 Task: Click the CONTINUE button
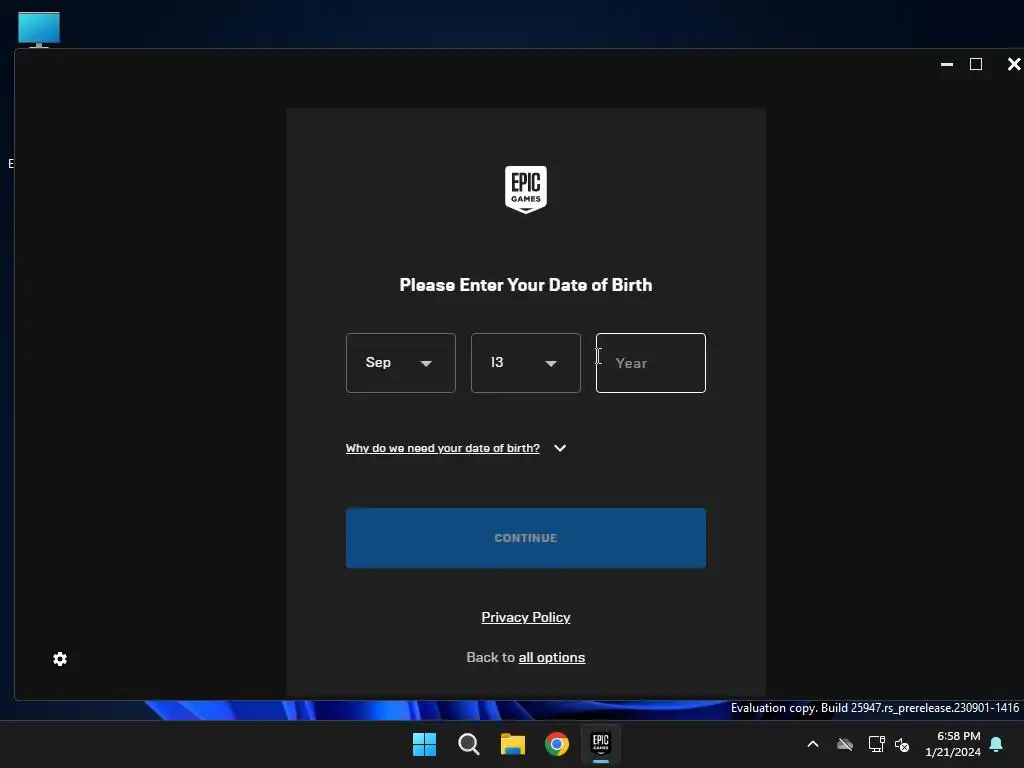click(526, 538)
